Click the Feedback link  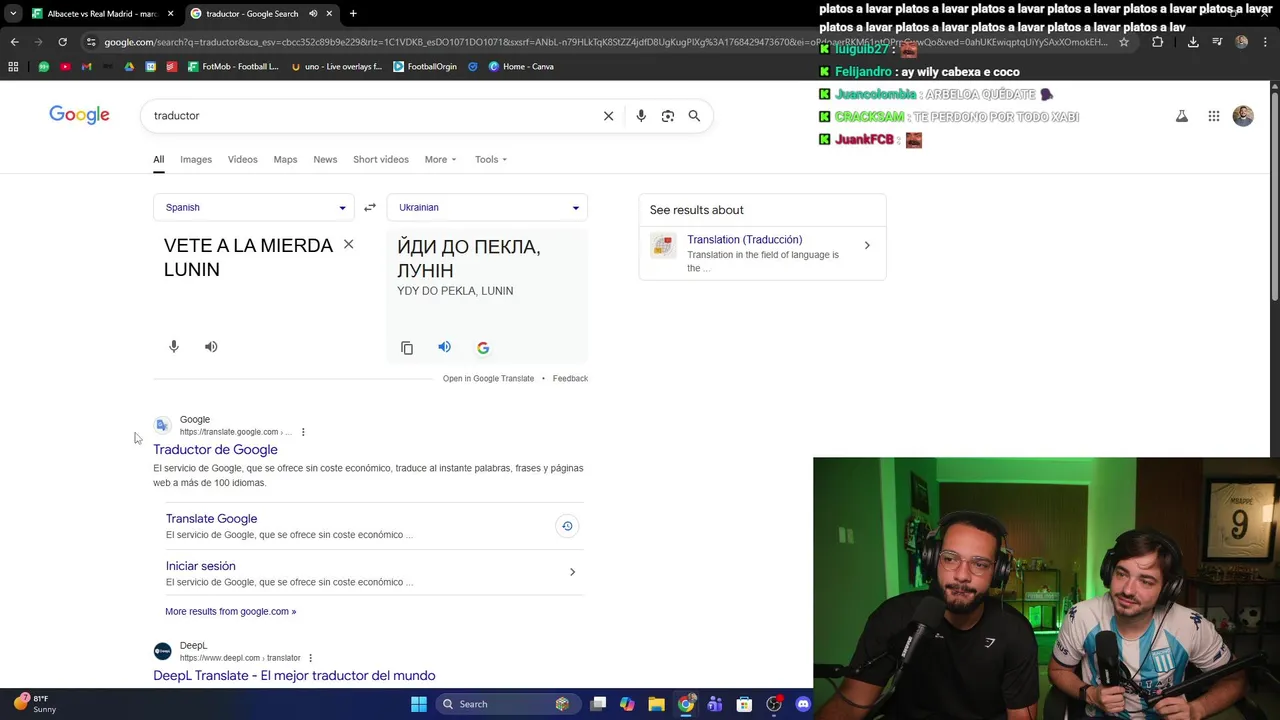(570, 378)
